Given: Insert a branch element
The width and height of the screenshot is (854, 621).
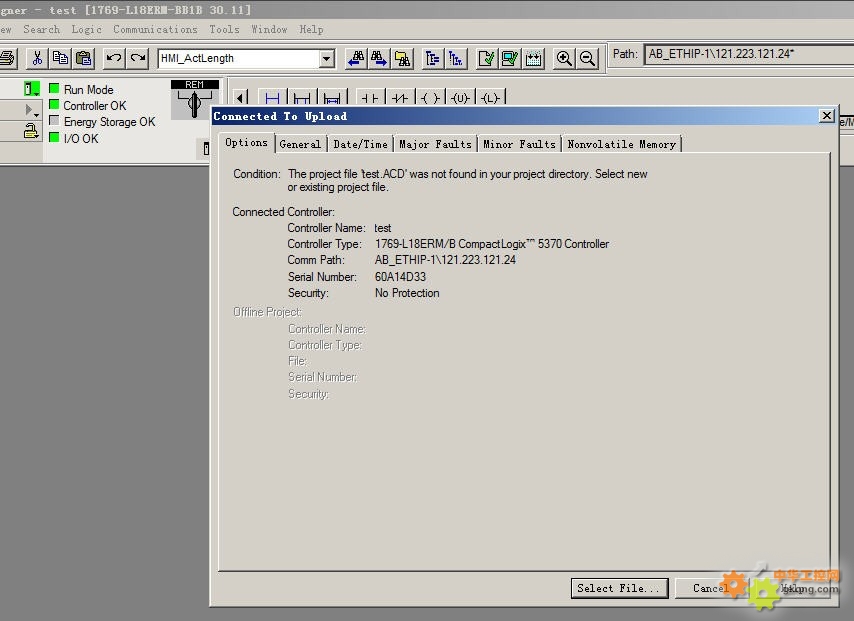Looking at the screenshot, I should tap(302, 98).
